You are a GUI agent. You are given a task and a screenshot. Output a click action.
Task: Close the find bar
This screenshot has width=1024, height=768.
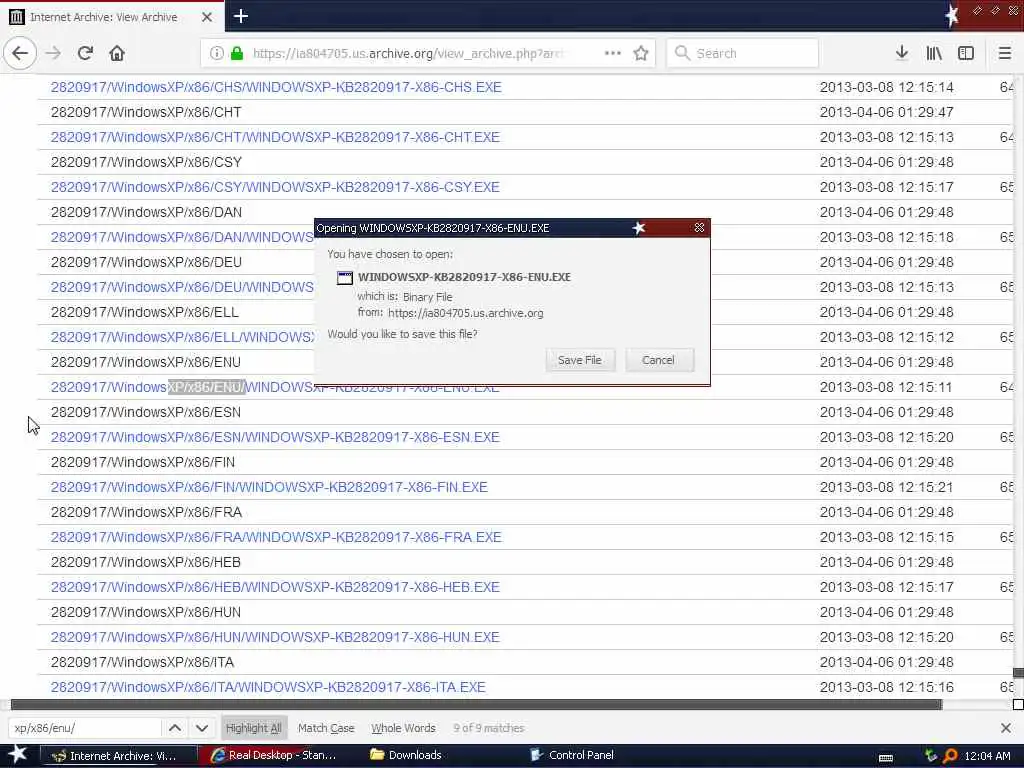pyautogui.click(x=1006, y=728)
